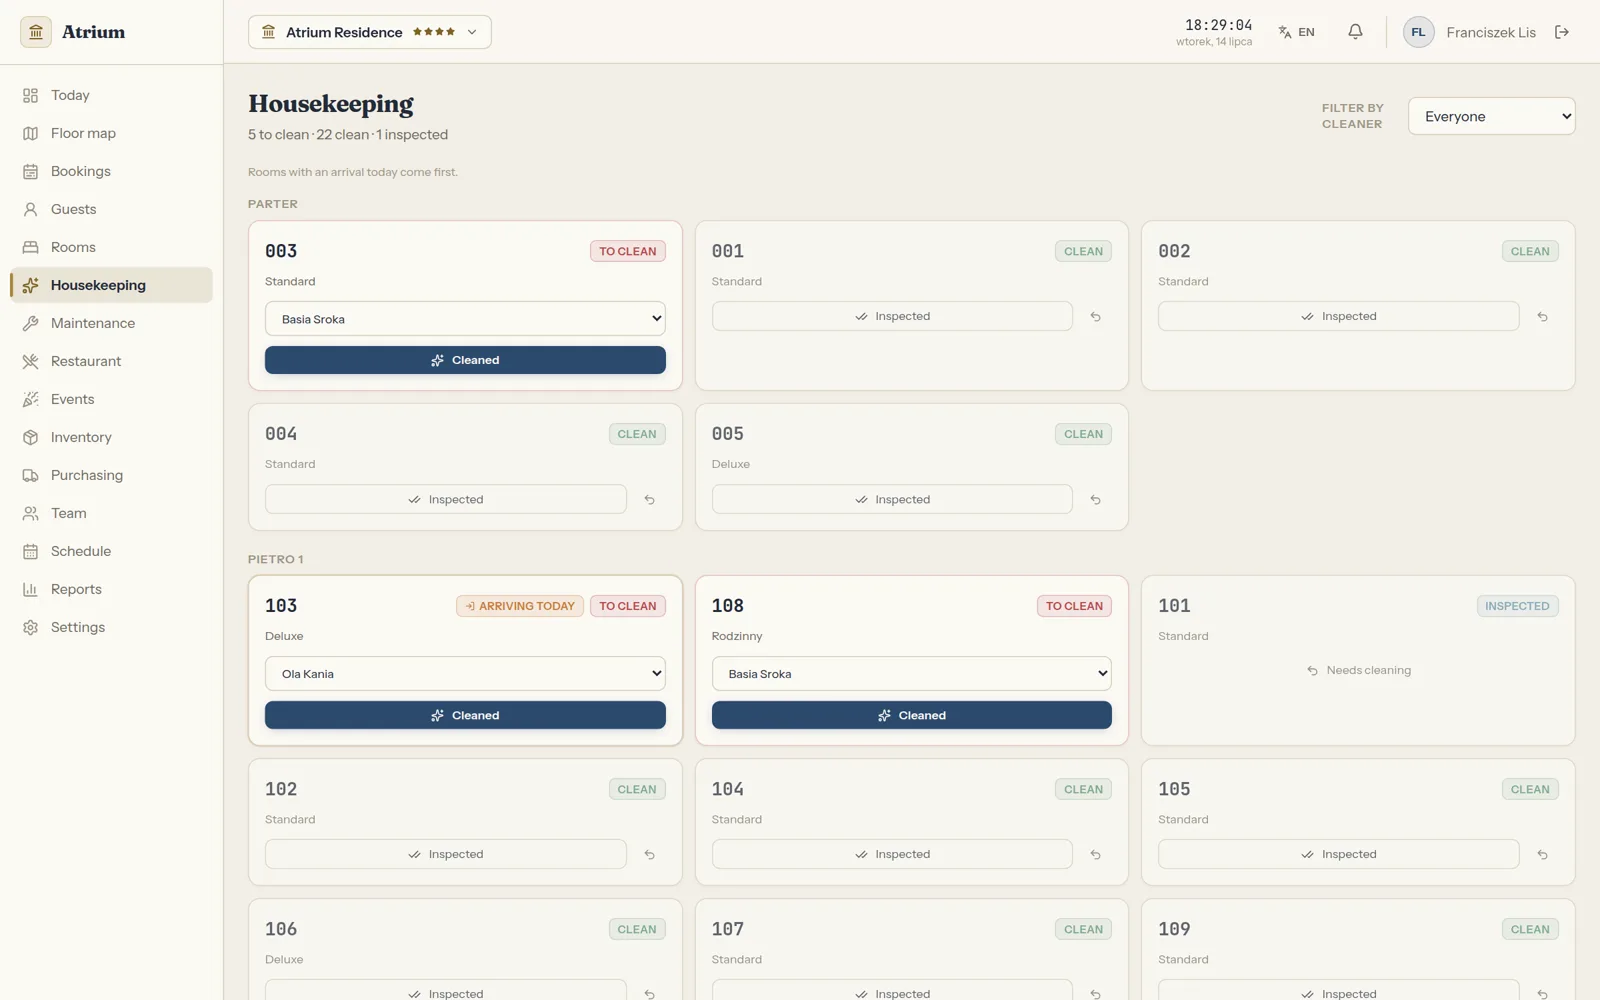This screenshot has width=1600, height=1000.
Task: Open the Bookings page
Action: click(111, 171)
